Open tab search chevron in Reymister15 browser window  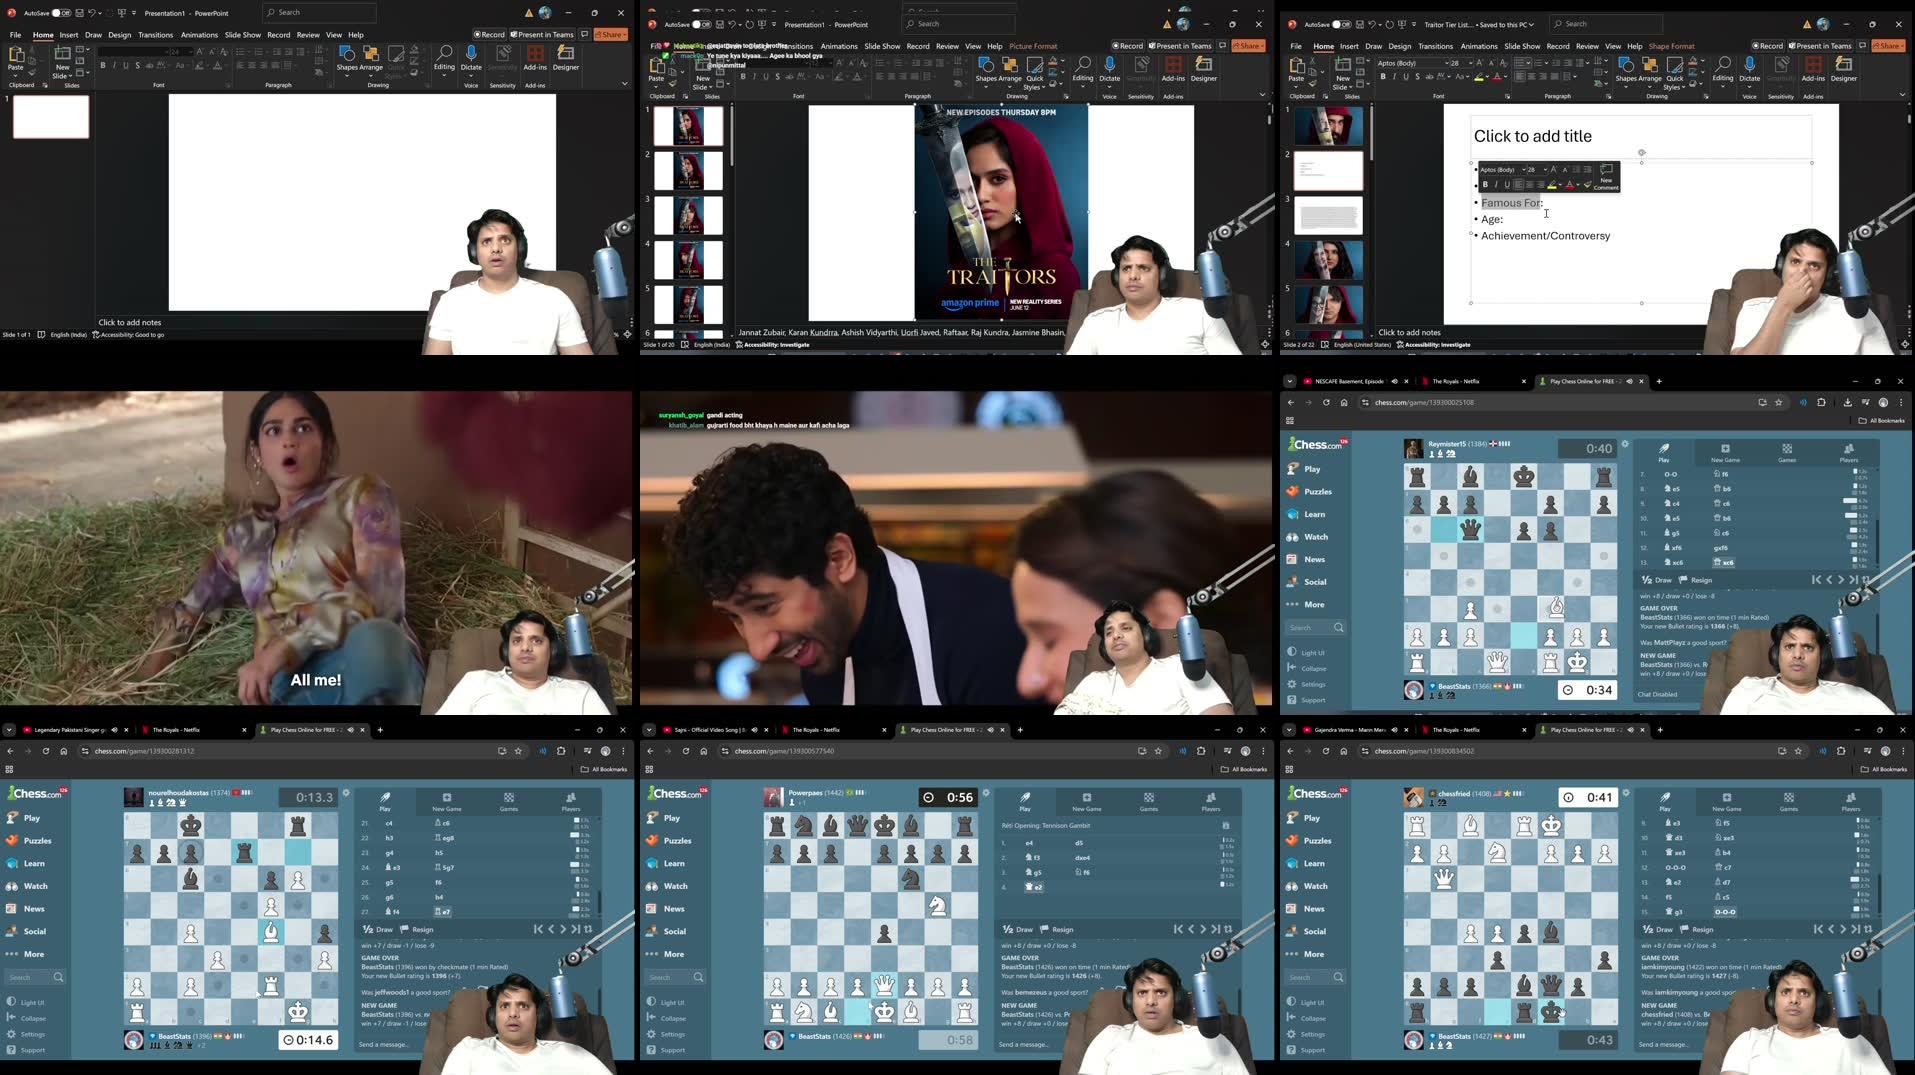(1290, 381)
